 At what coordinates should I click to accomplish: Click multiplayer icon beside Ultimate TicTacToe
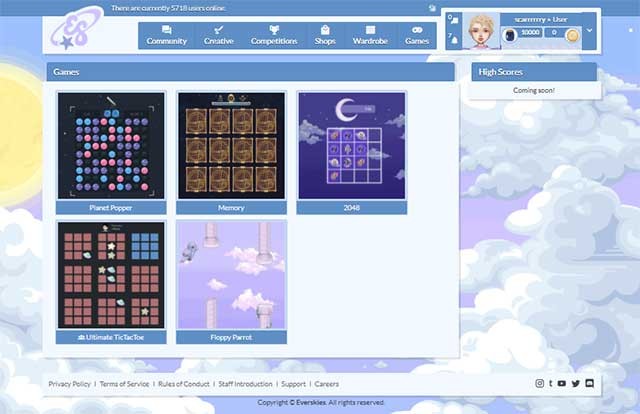pyautogui.click(x=81, y=337)
